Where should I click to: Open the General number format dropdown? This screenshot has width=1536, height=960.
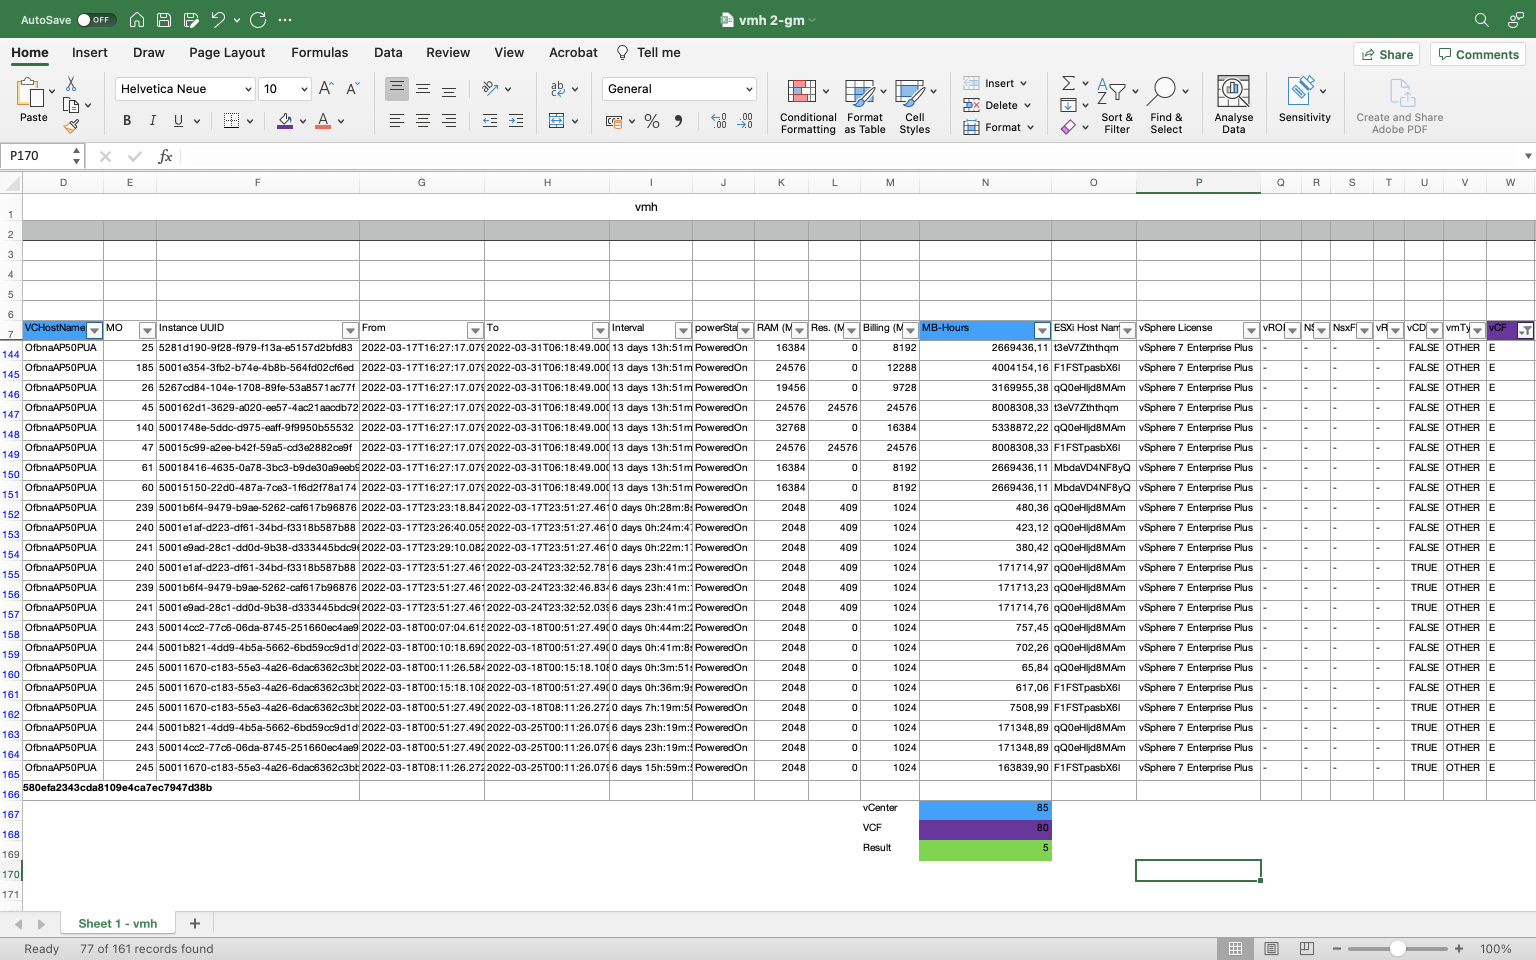[679, 88]
